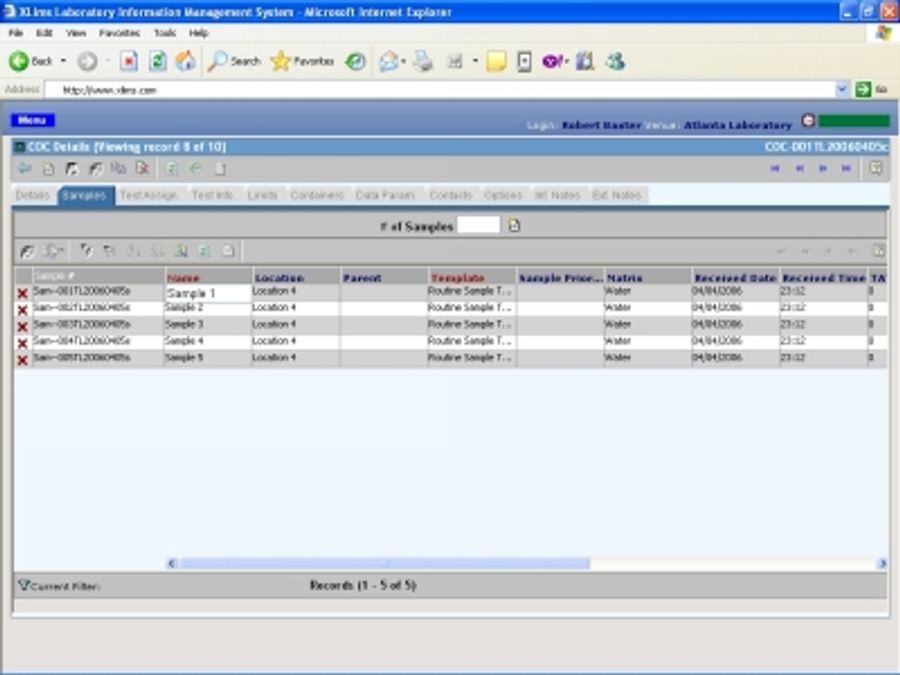Jump to the last record navigation arrow
The width and height of the screenshot is (900, 675).
click(846, 168)
